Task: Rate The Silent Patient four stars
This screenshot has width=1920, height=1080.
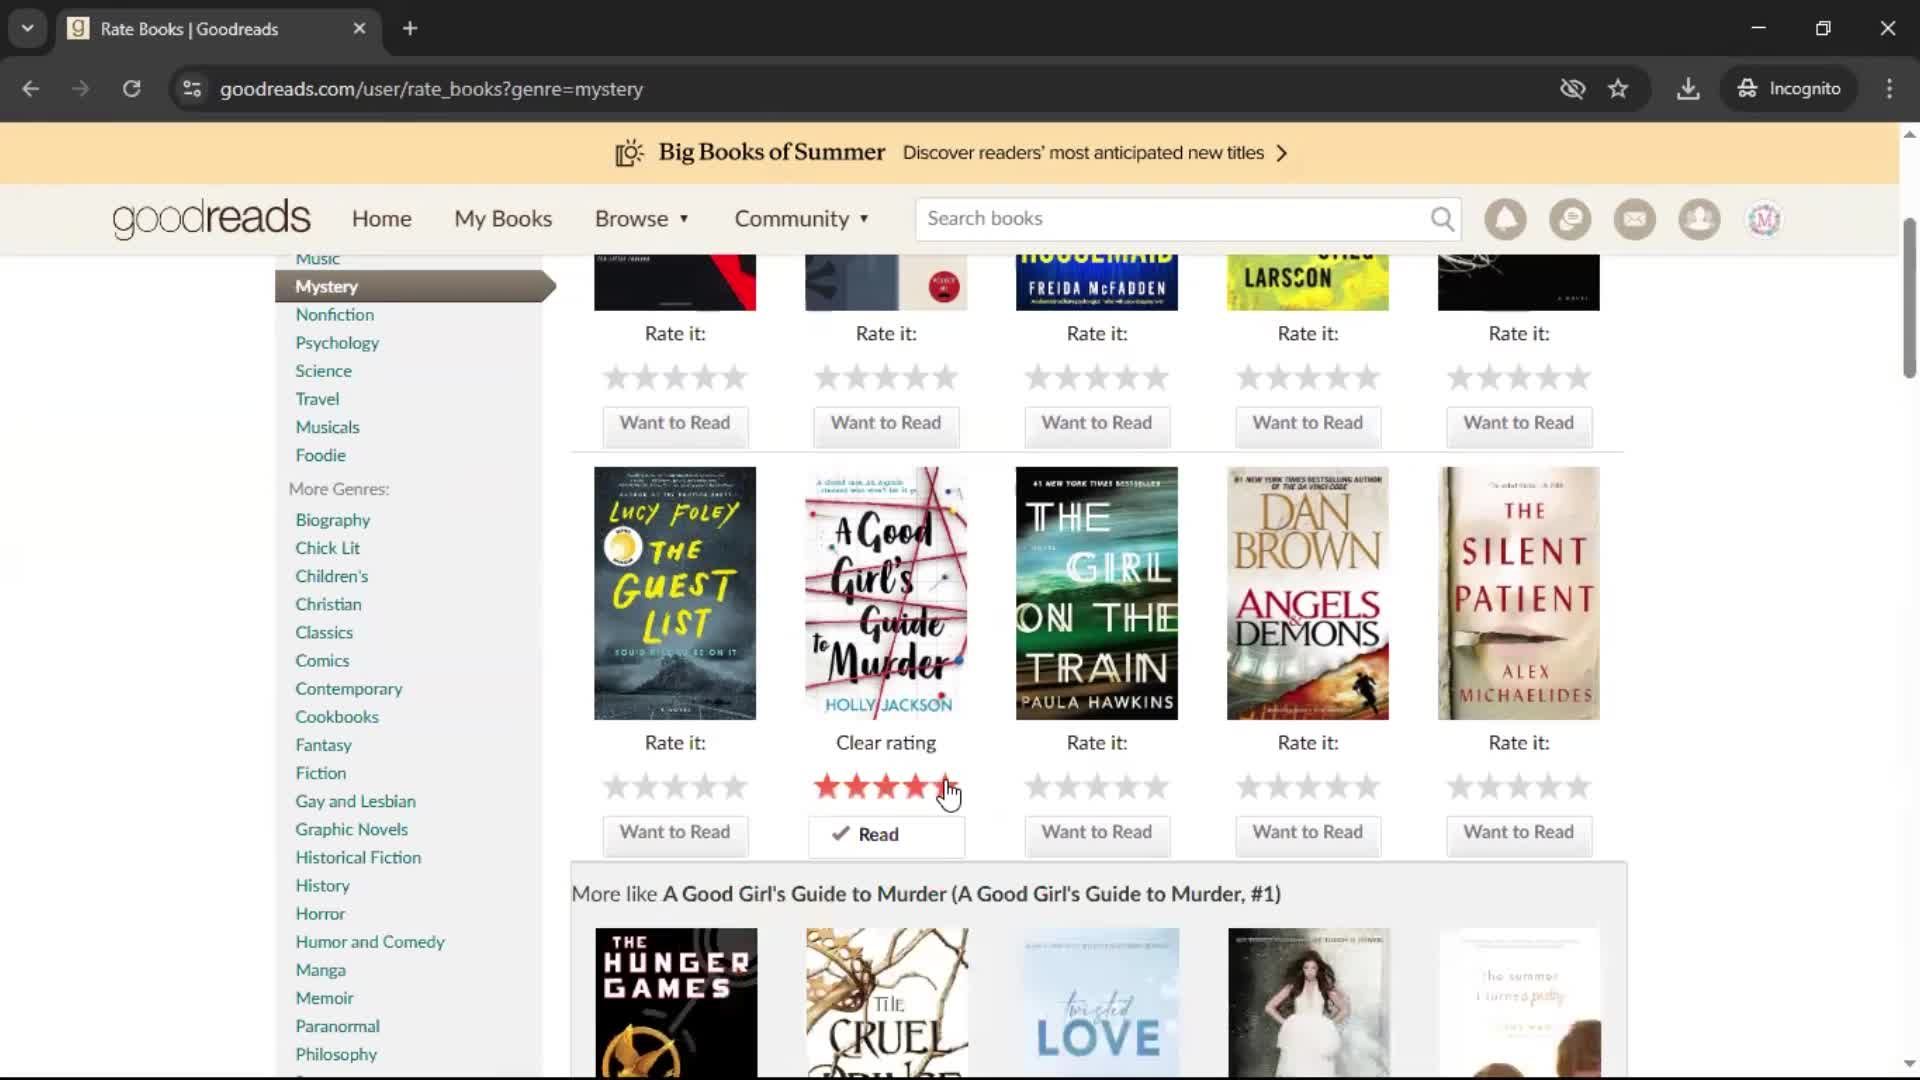Action: [1549, 787]
